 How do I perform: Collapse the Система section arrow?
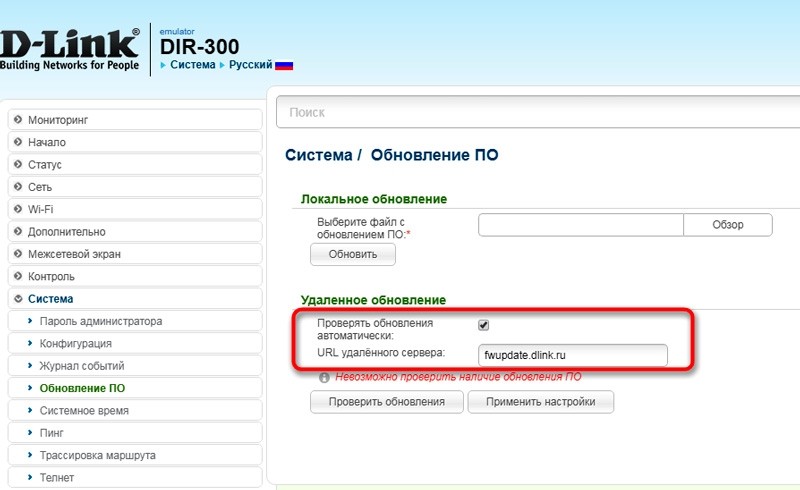click(18, 299)
